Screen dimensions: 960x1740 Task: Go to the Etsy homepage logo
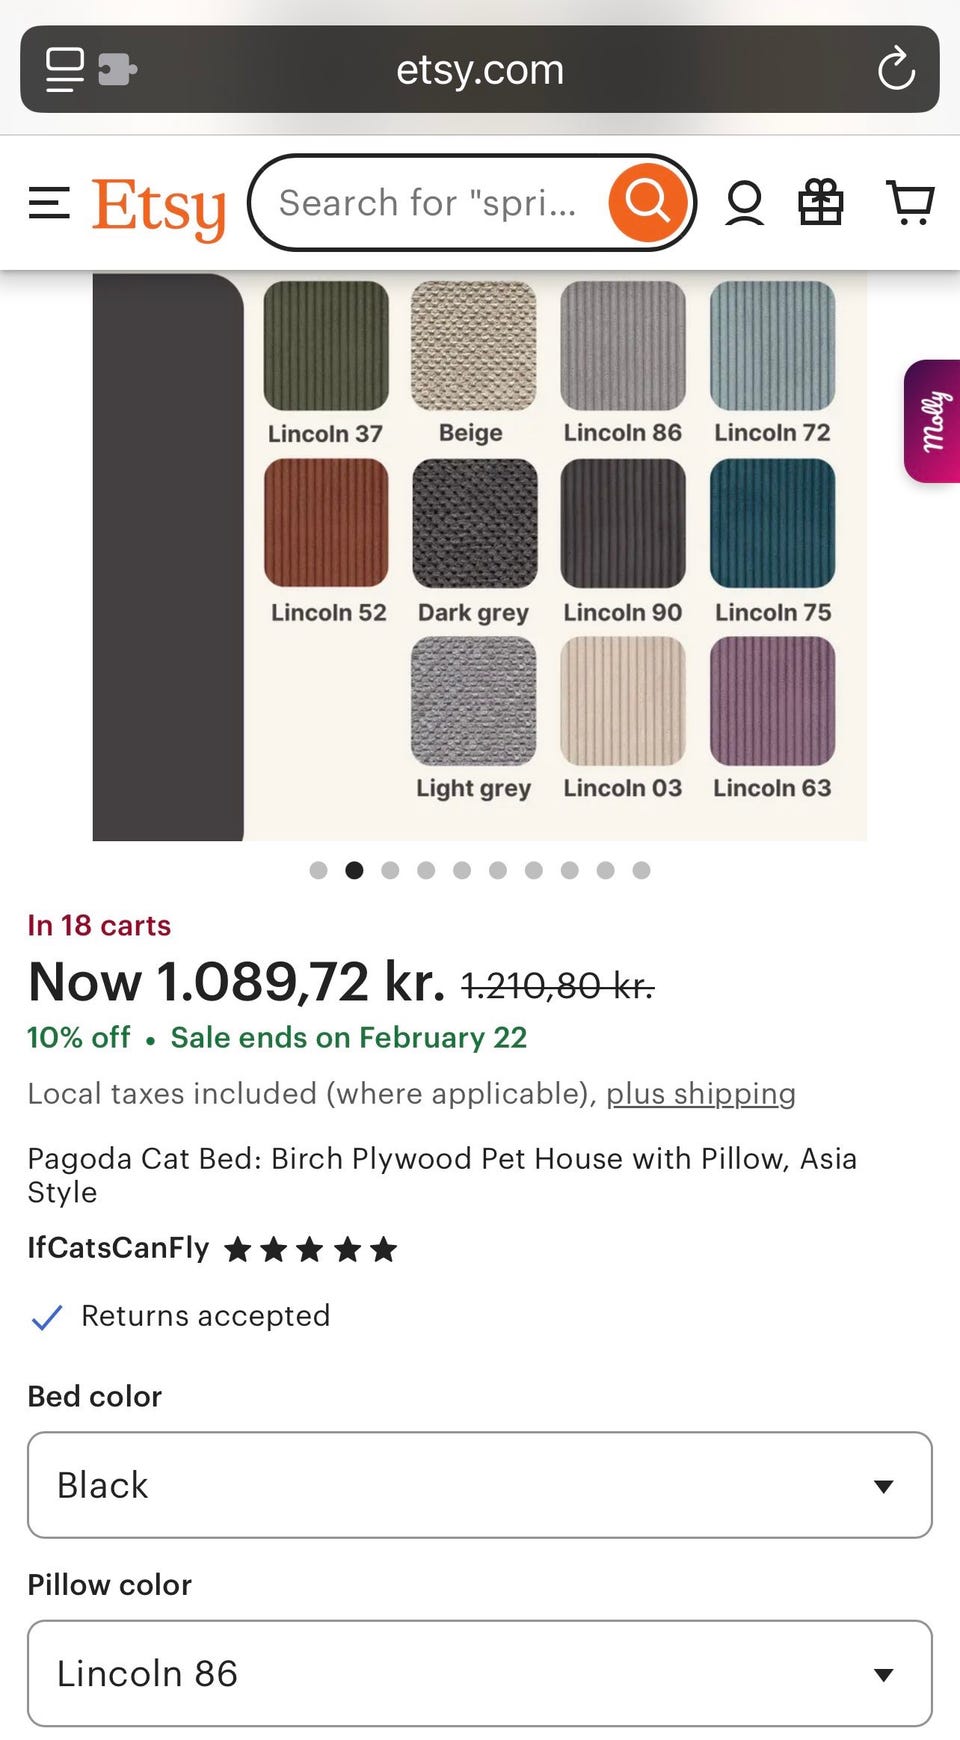(159, 207)
